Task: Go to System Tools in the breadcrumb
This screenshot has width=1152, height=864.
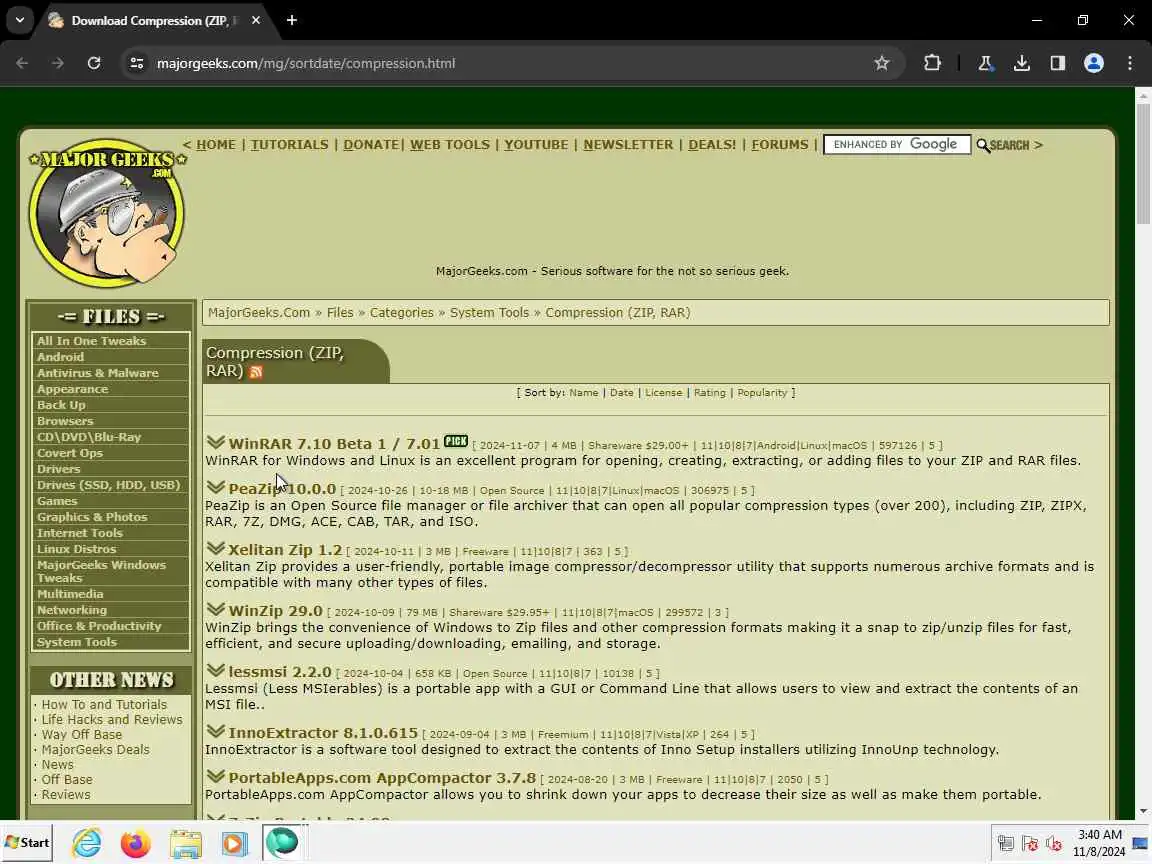Action: (x=489, y=313)
